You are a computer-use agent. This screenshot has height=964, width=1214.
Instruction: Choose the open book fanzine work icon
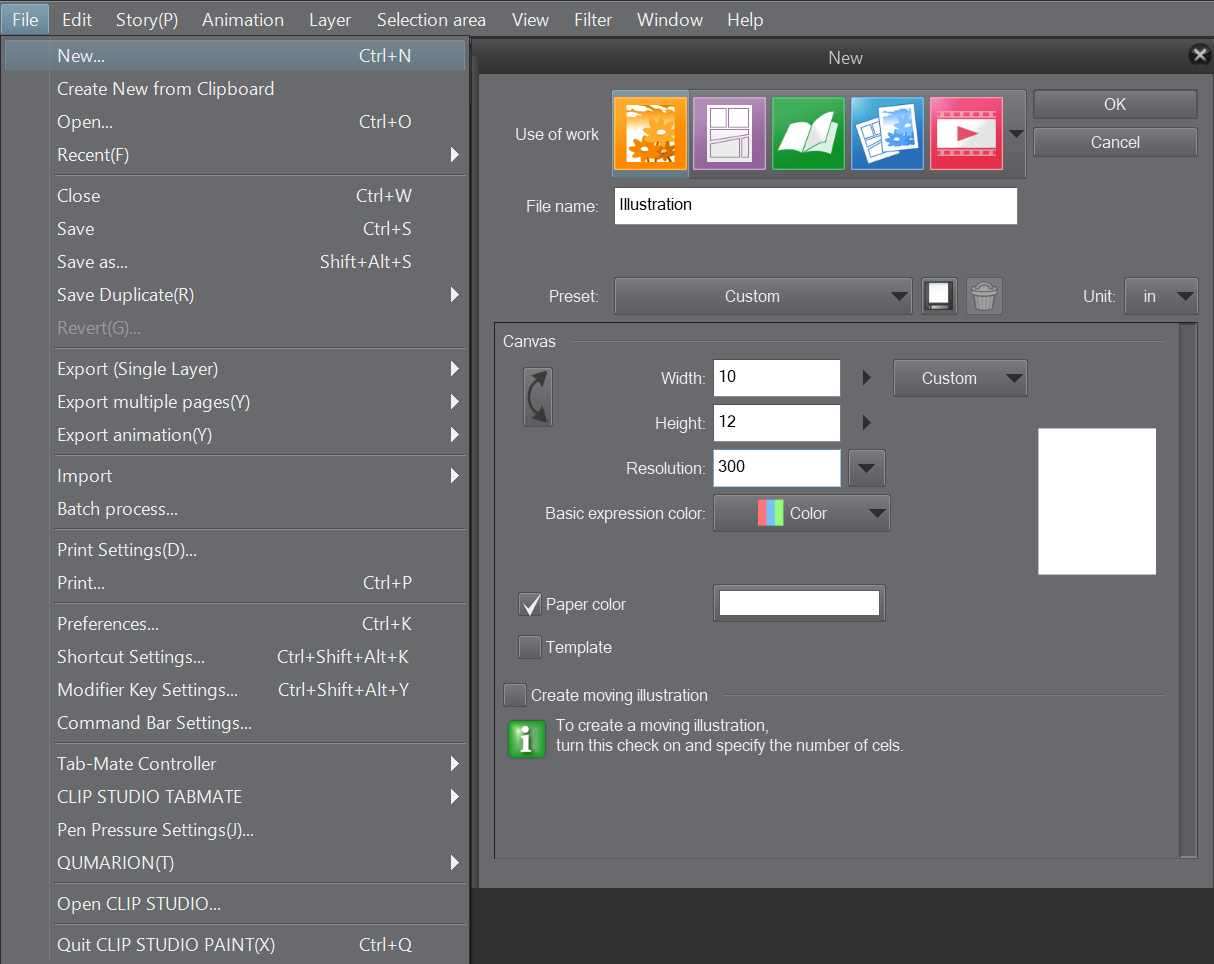808,133
